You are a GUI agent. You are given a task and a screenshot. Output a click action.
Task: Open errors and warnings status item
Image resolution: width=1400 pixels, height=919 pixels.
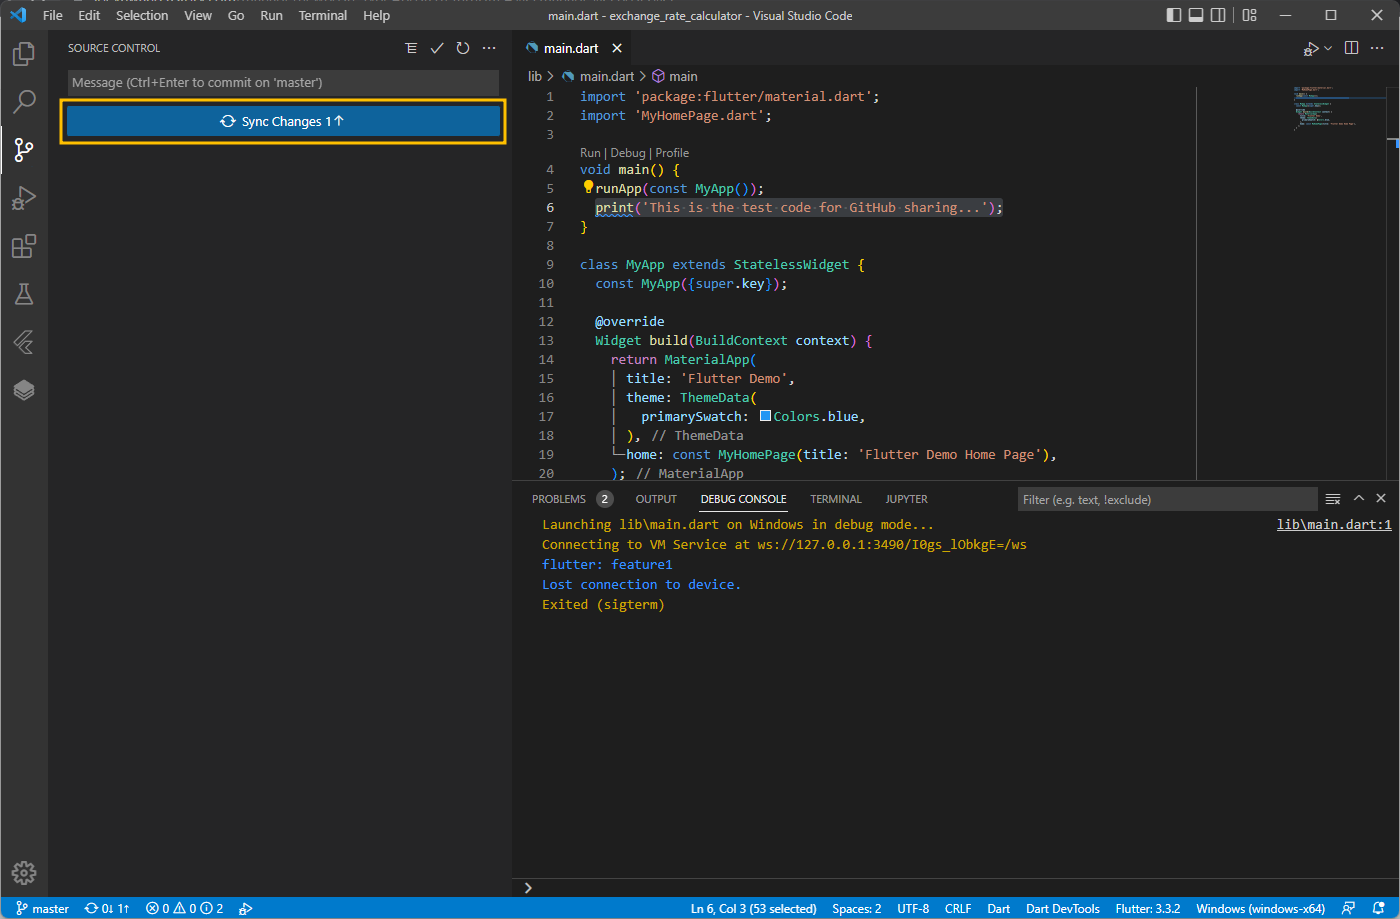pos(185,908)
